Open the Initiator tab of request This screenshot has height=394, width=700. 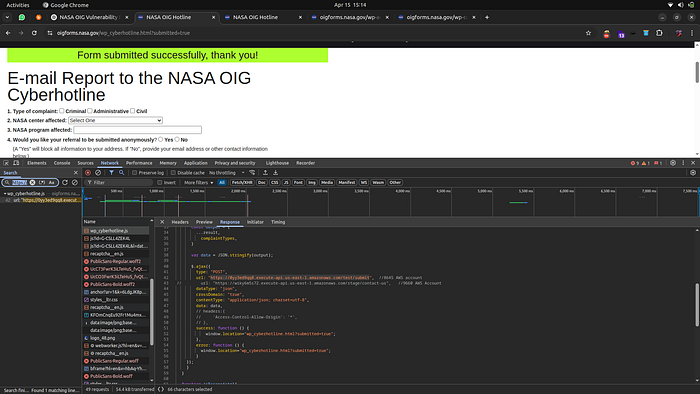click(255, 222)
